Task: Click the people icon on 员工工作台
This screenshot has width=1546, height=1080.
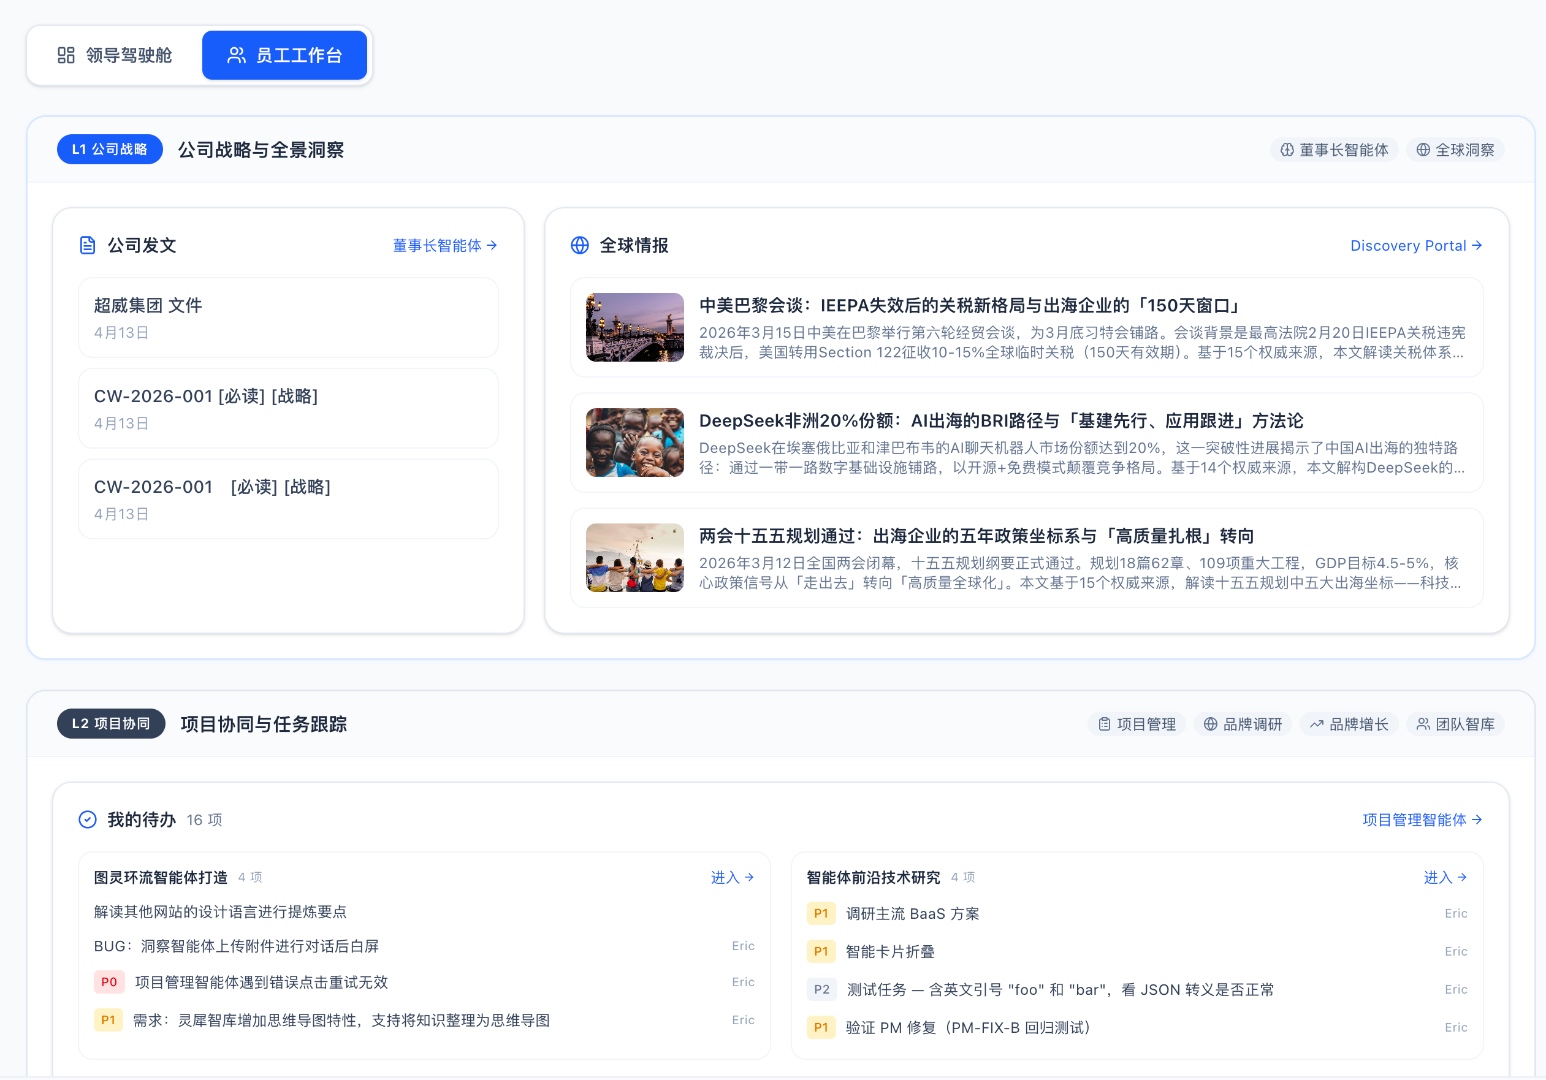Action: point(236,55)
